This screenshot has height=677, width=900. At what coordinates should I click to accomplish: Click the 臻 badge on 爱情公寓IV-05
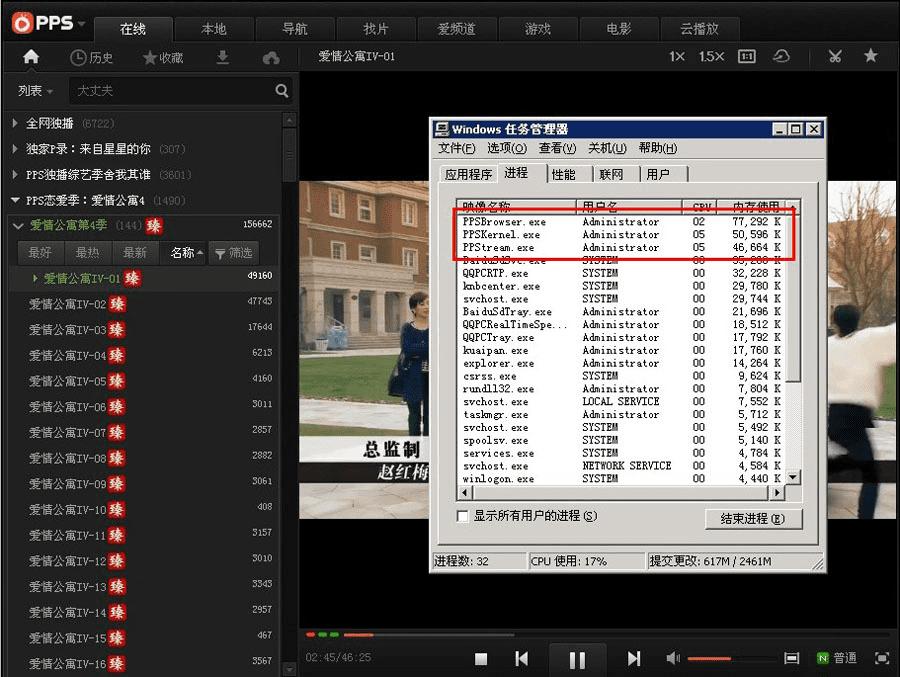pos(117,381)
